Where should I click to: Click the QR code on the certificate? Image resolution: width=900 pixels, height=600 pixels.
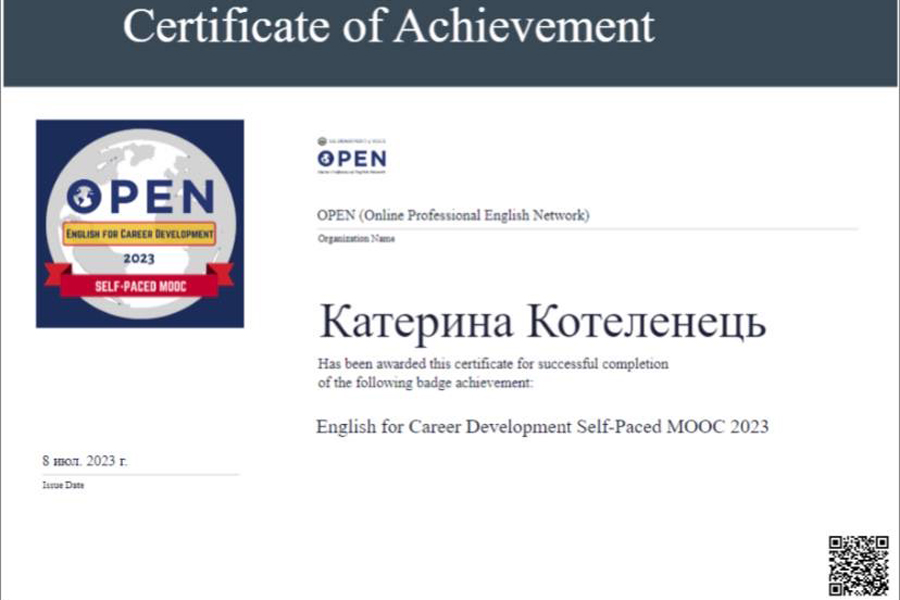coord(859,566)
